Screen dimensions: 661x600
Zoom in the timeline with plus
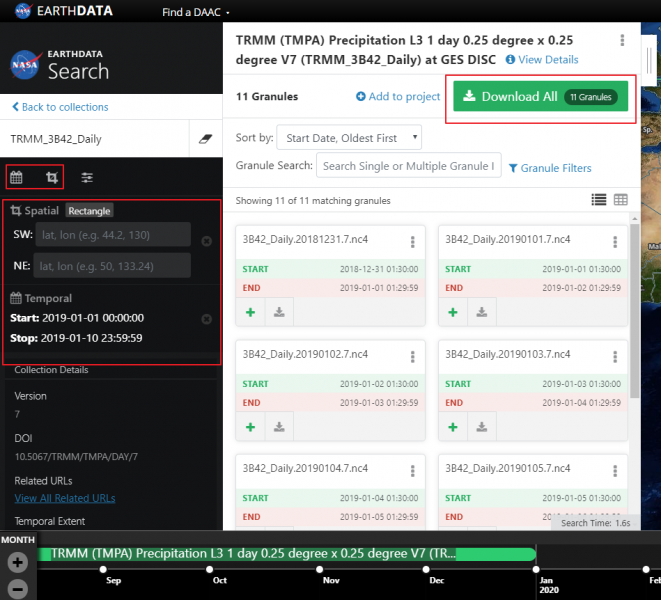(x=17, y=562)
